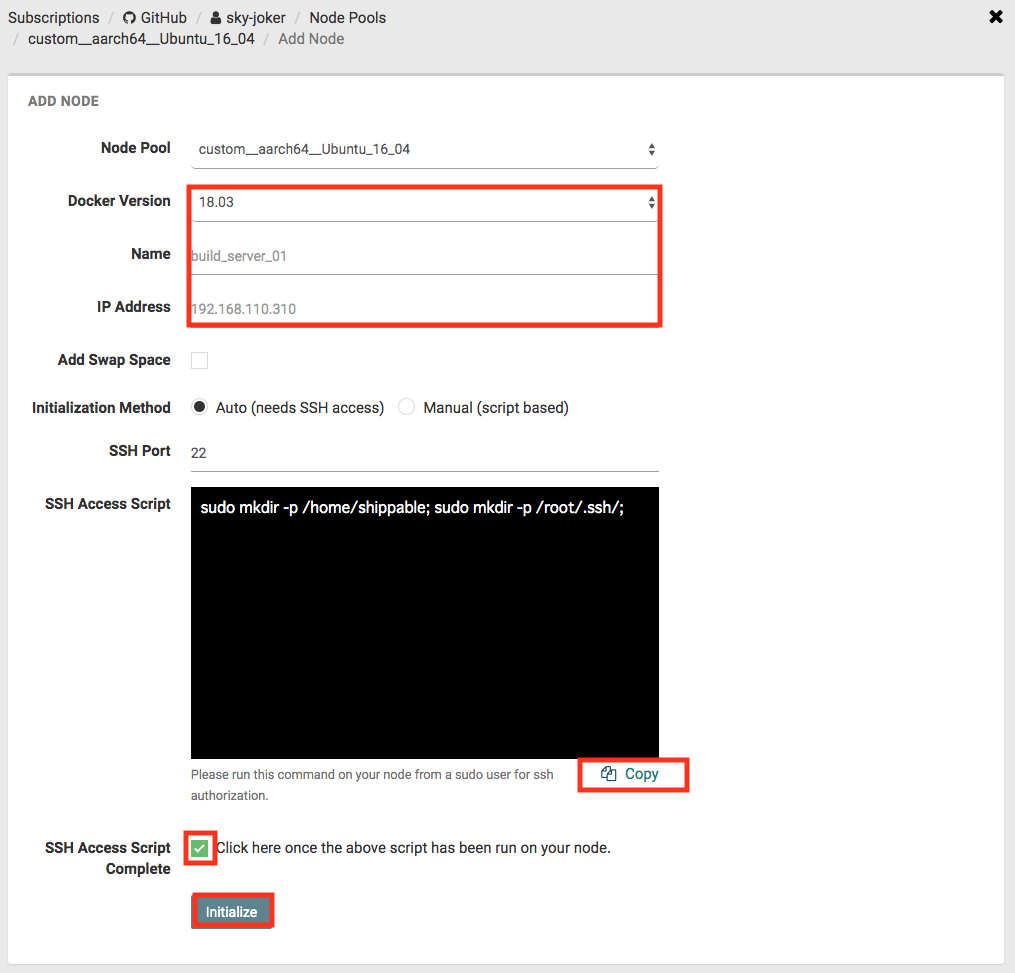Open Subscriptions breadcrumb link
The image size is (1015, 973).
pyautogui.click(x=54, y=18)
